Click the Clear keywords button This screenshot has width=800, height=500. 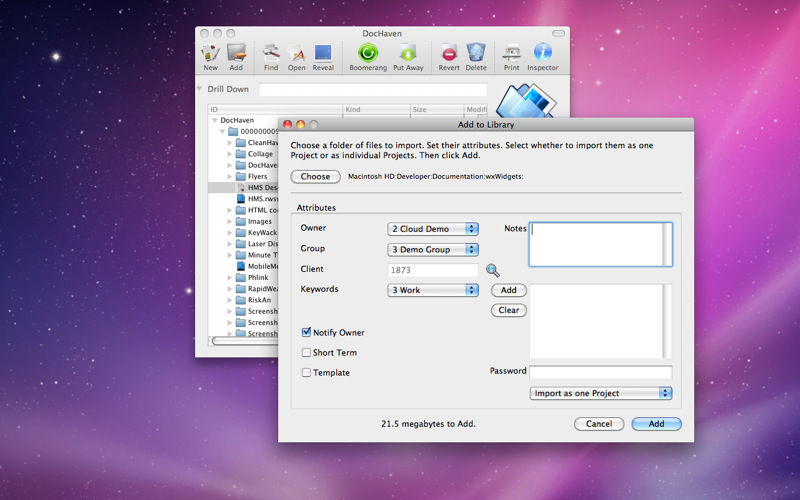[509, 310]
